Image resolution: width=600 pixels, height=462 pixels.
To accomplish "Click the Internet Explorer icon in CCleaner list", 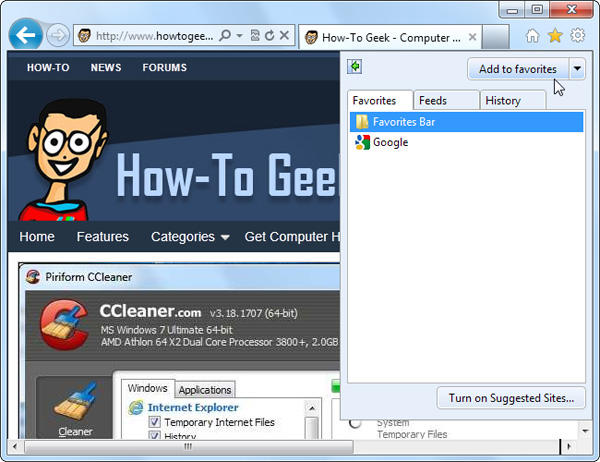I will 136,408.
